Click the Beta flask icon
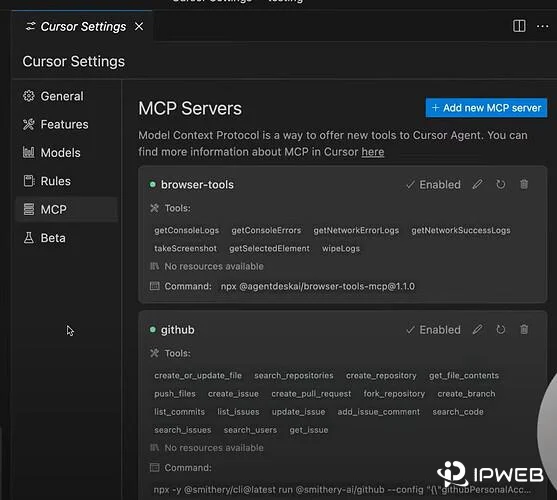 [x=29, y=238]
